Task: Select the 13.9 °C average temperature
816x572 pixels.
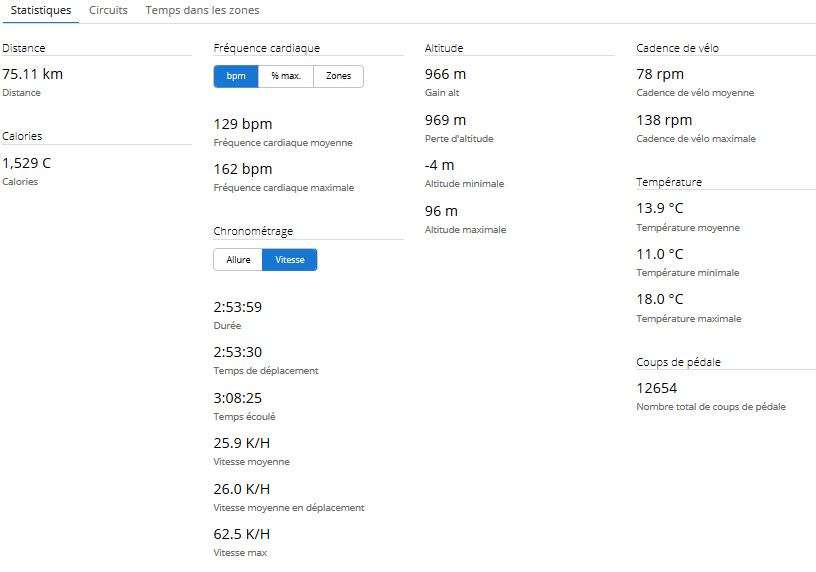Action: coord(660,208)
